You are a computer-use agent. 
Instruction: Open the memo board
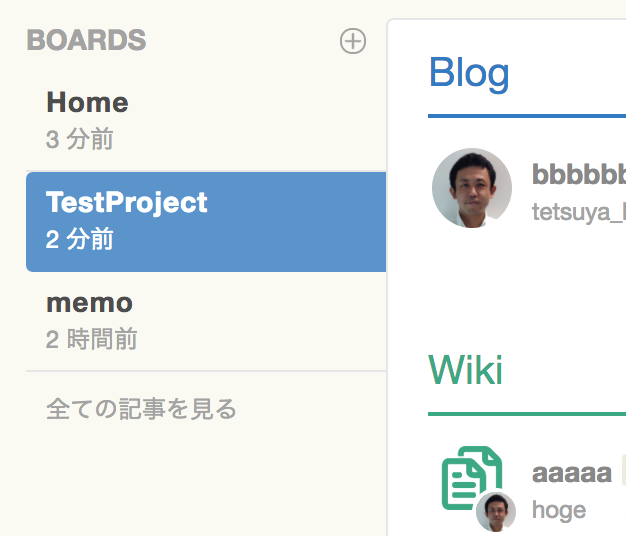coord(206,322)
